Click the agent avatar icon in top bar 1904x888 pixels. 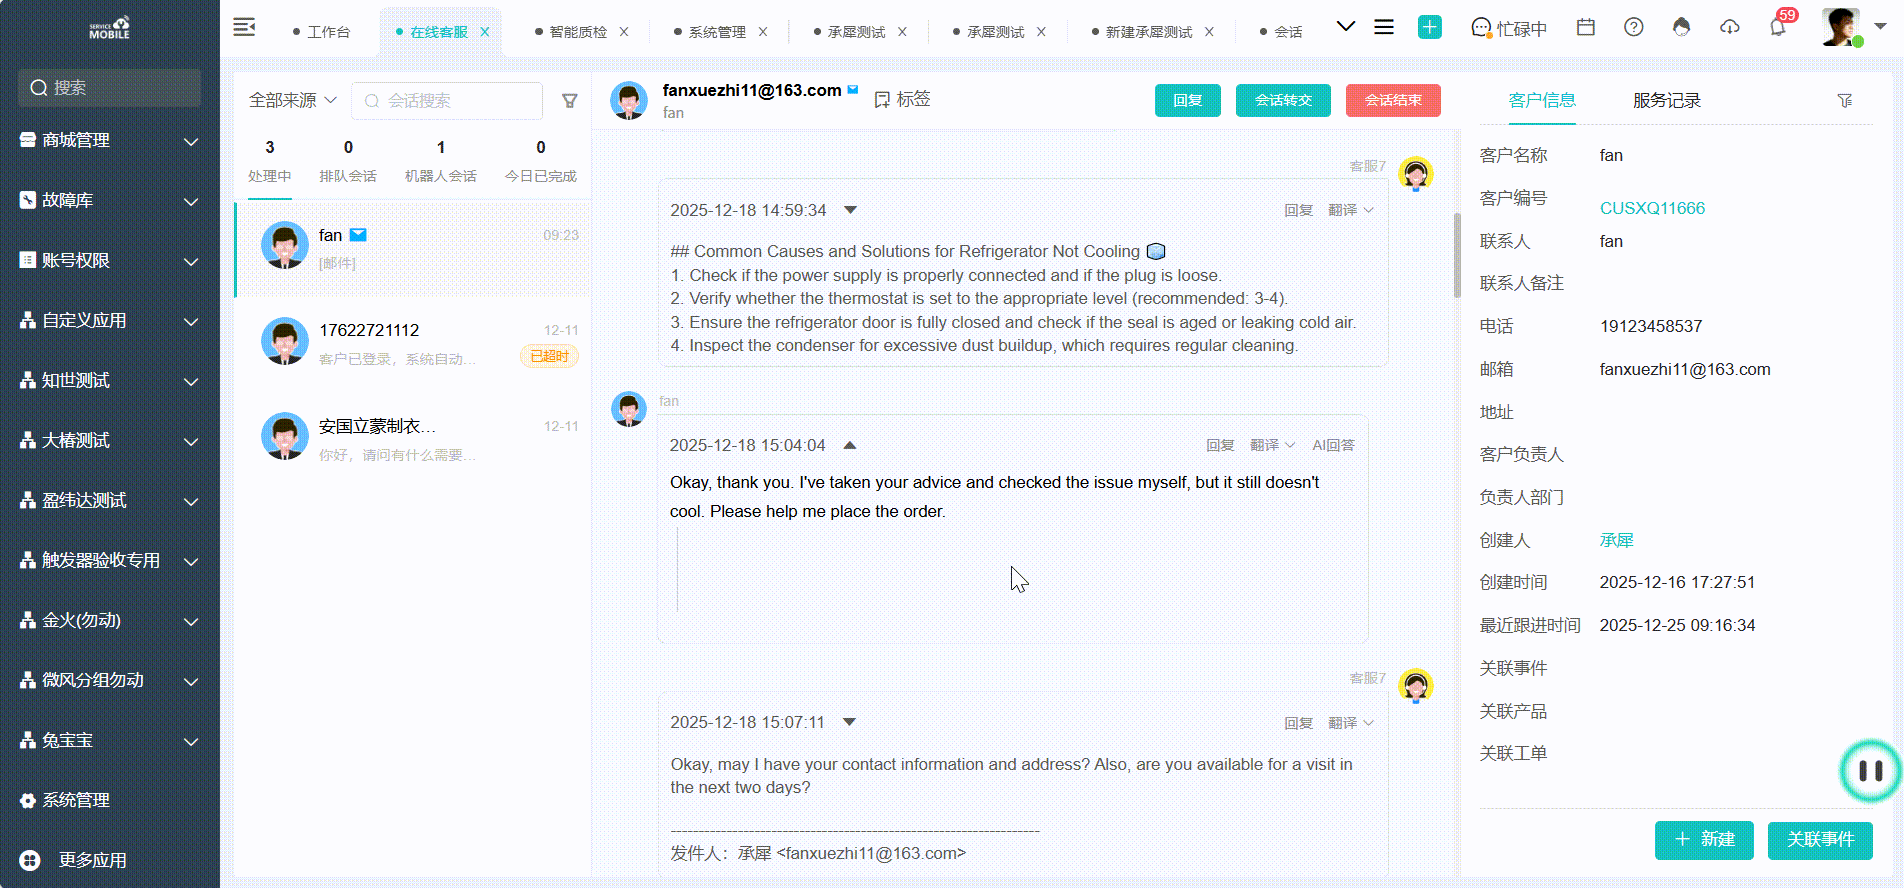click(x=1682, y=27)
